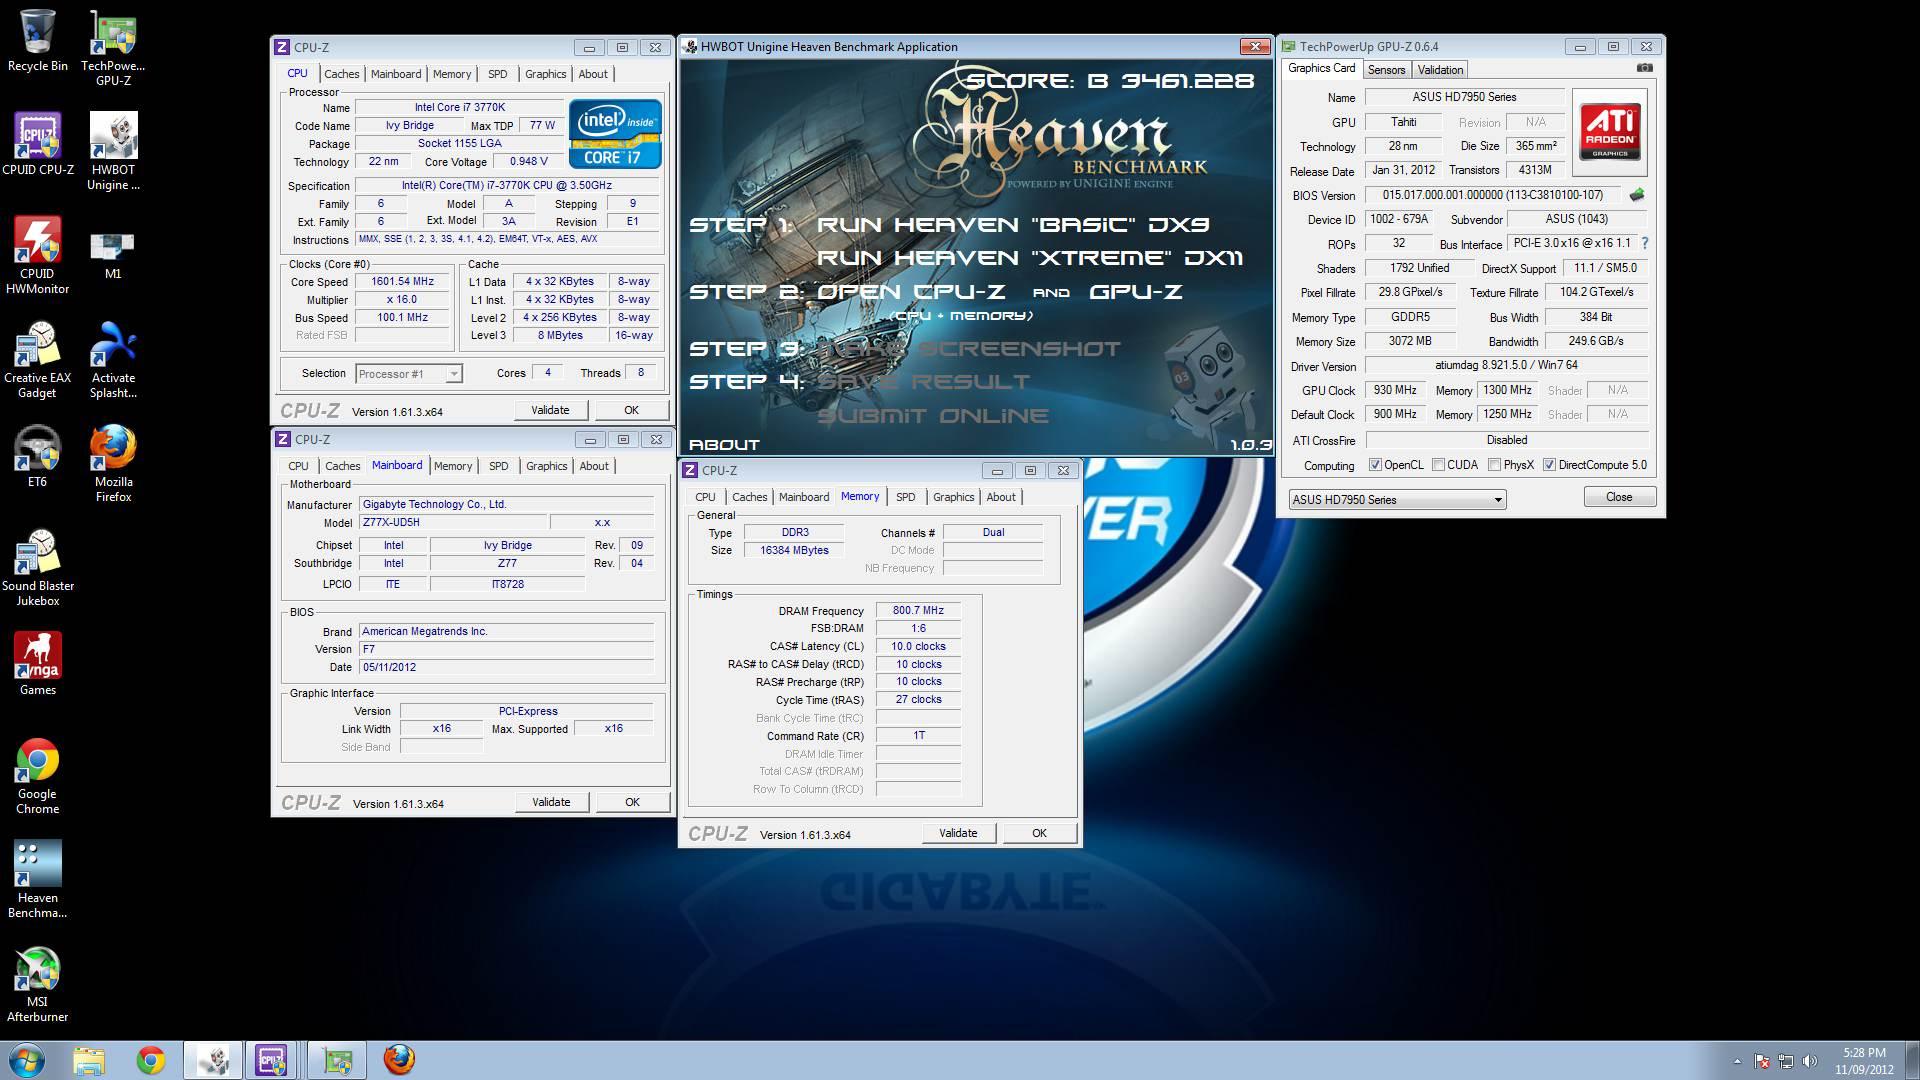
Task: Open Chrome from the taskbar
Action: coord(151,1060)
